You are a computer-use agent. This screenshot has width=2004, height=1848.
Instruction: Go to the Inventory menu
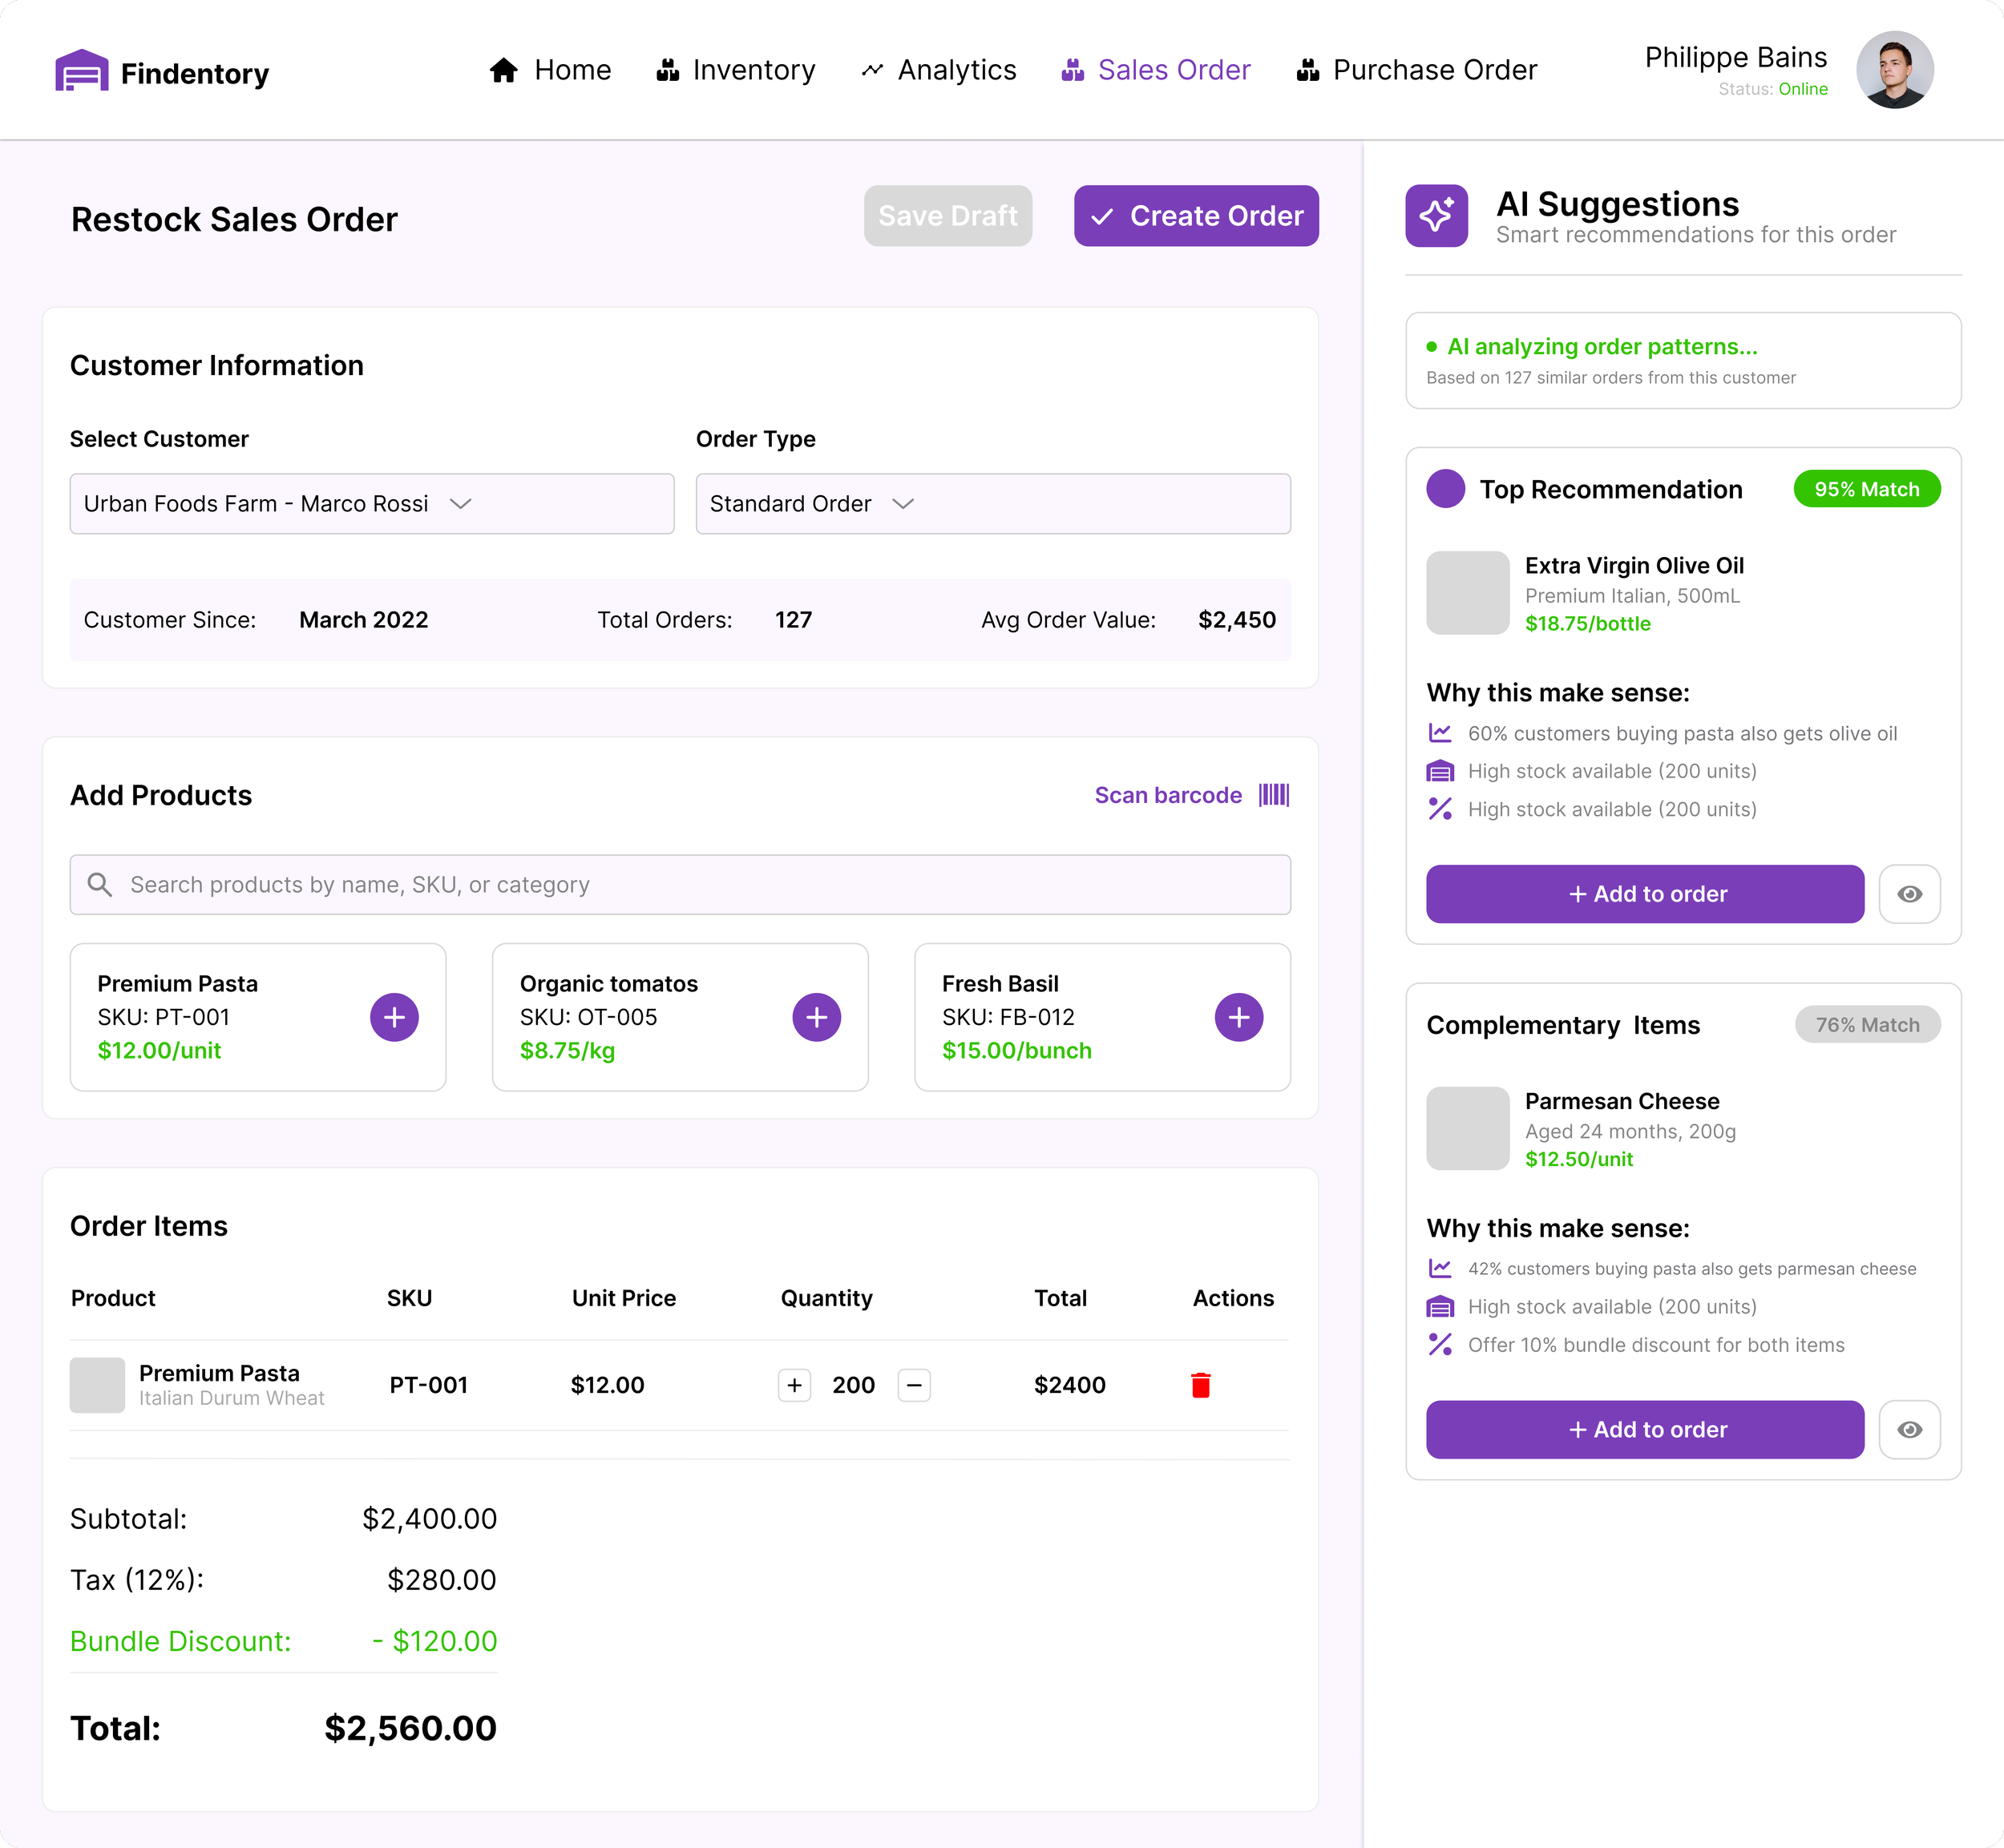coord(736,70)
